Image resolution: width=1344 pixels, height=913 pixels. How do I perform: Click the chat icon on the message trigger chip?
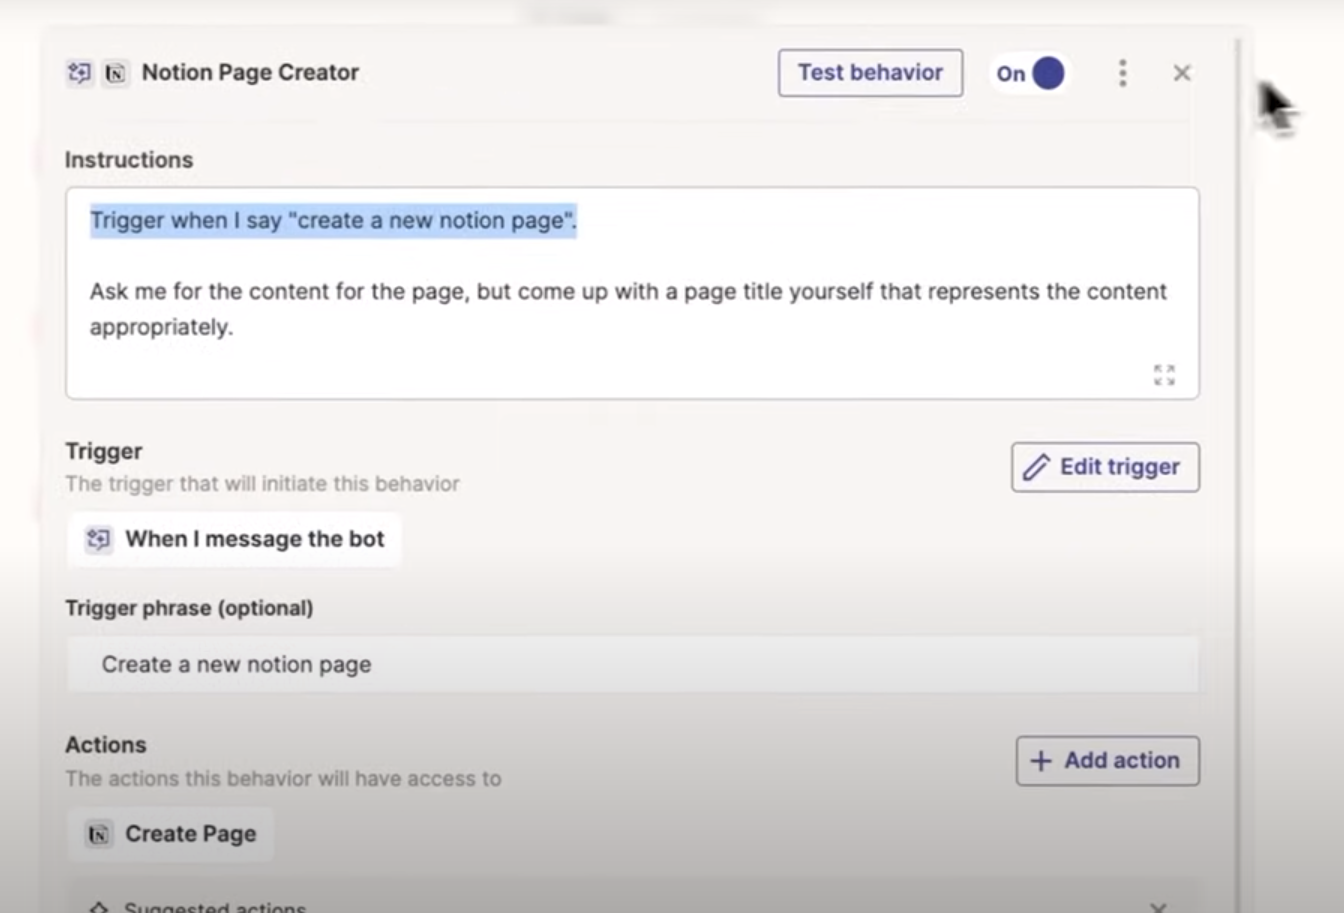[x=98, y=540]
